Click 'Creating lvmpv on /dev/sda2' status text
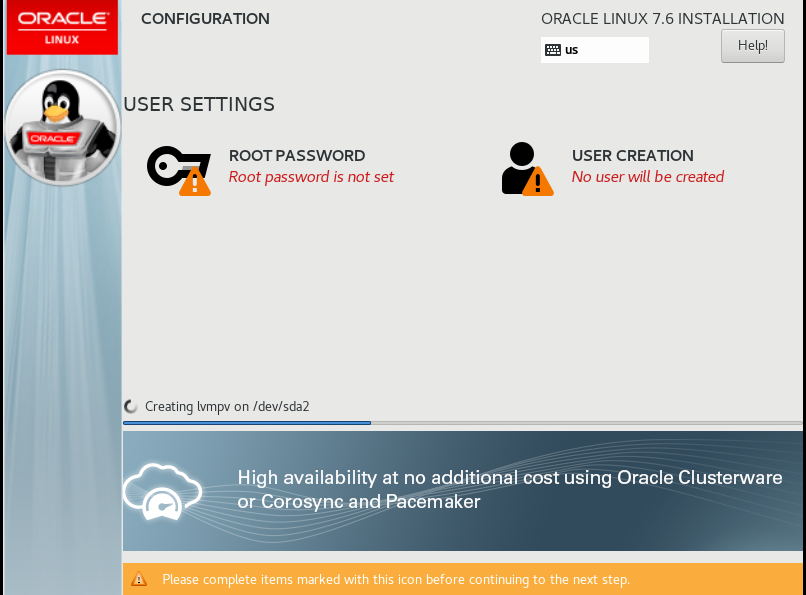Viewport: 806px width, 595px height. (227, 406)
